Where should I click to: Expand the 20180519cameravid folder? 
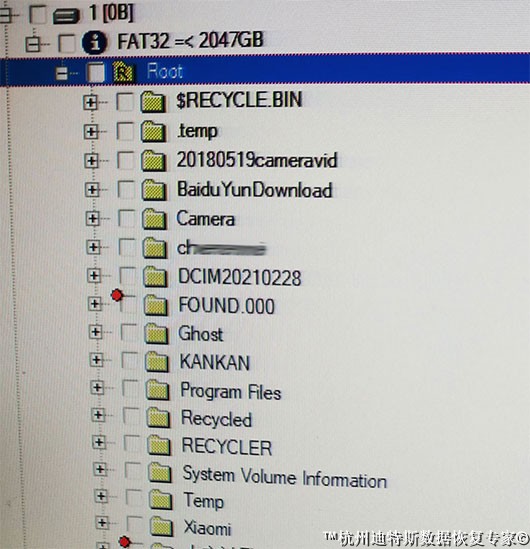[x=91, y=161]
